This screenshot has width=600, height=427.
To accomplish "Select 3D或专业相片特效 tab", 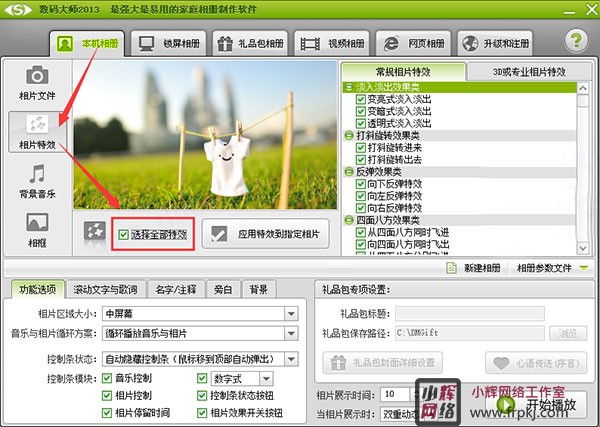I will pyautogui.click(x=529, y=72).
